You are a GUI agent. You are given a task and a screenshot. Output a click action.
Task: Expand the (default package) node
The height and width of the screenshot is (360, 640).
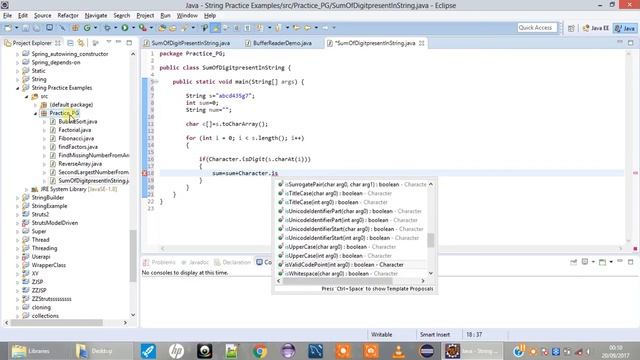click(x=36, y=105)
